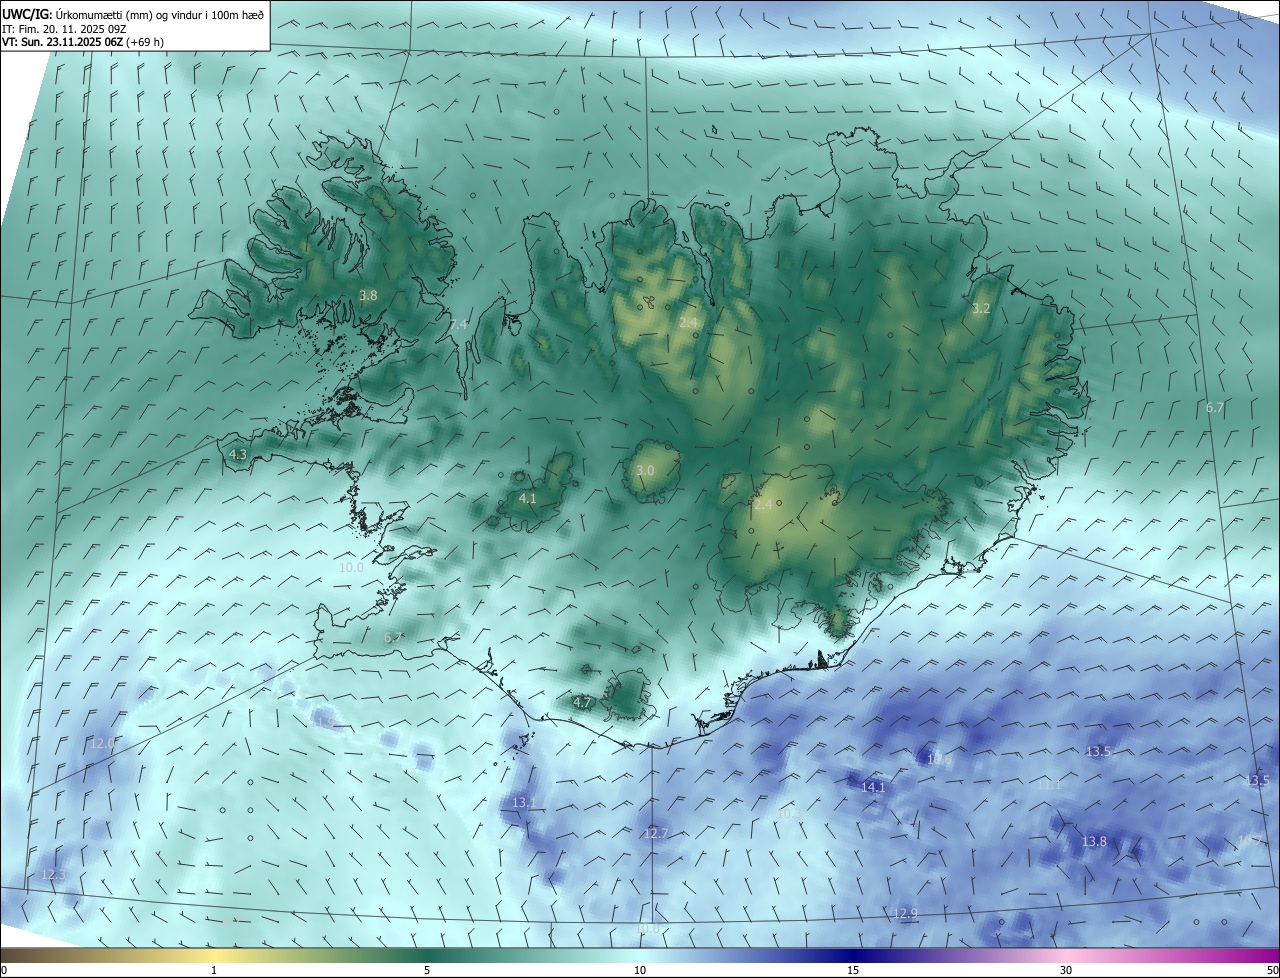Image resolution: width=1280 pixels, height=978 pixels.
Task: Click the 10.3 value label
Action: point(789,815)
